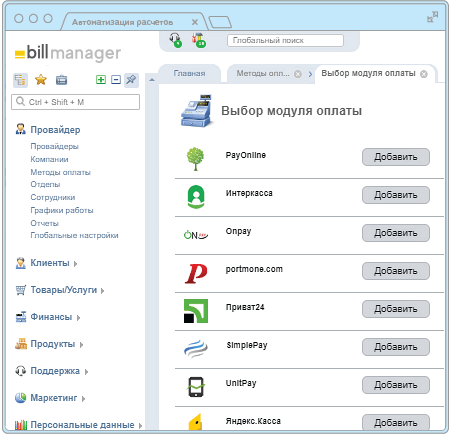The height and width of the screenshot is (434, 451).
Task: Open the support headset icon in top bar
Action: tap(175, 40)
